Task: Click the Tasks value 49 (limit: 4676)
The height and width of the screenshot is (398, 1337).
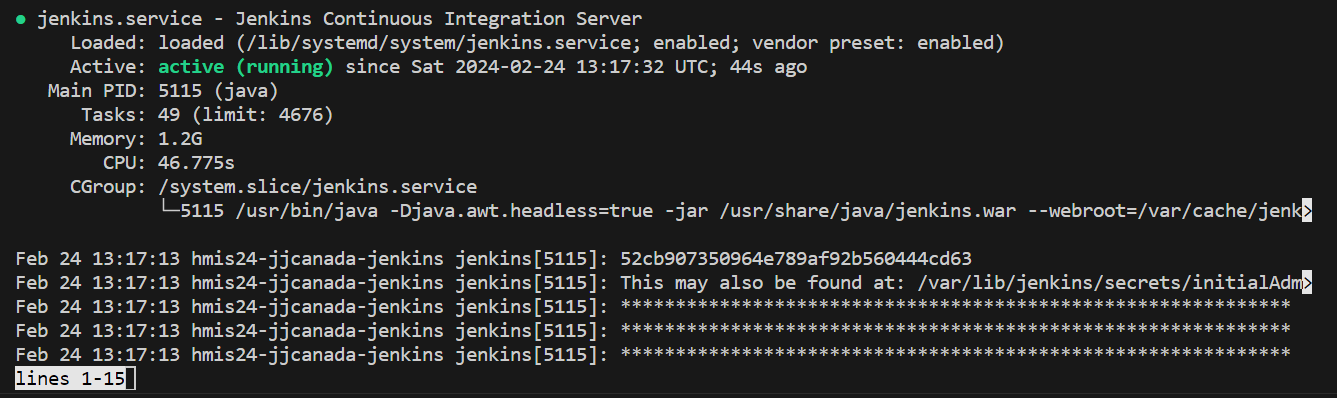Action: [x=246, y=115]
